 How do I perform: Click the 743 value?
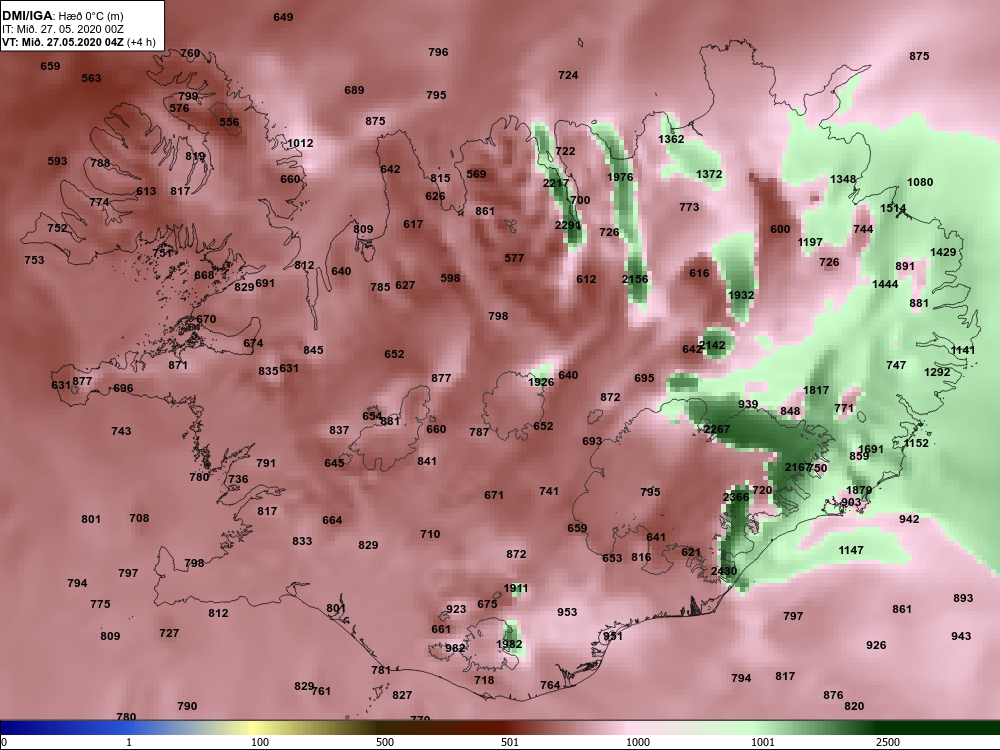pos(121,431)
